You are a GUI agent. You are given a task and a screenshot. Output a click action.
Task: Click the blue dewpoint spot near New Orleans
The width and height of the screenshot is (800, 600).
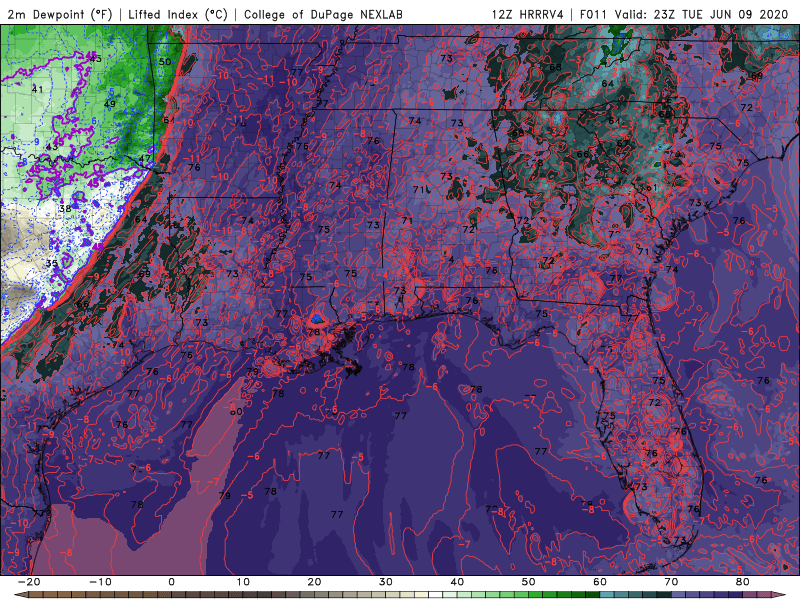317,319
